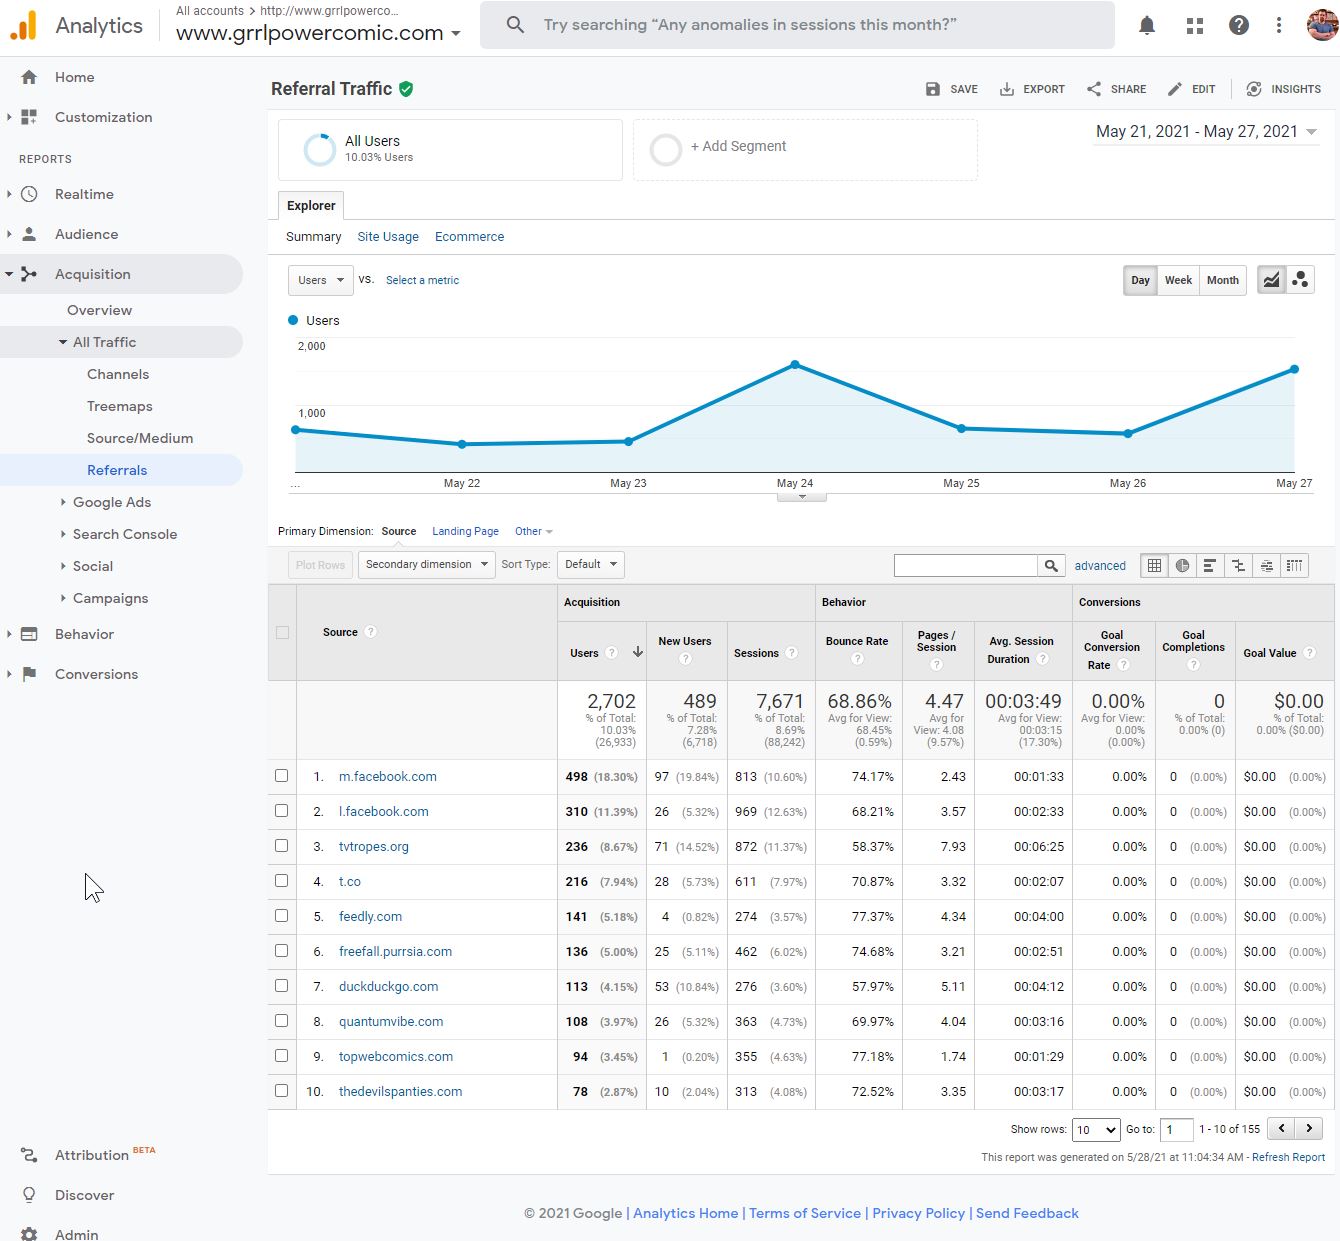Open the Google apps grid icon
The width and height of the screenshot is (1340, 1241).
[x=1195, y=26]
